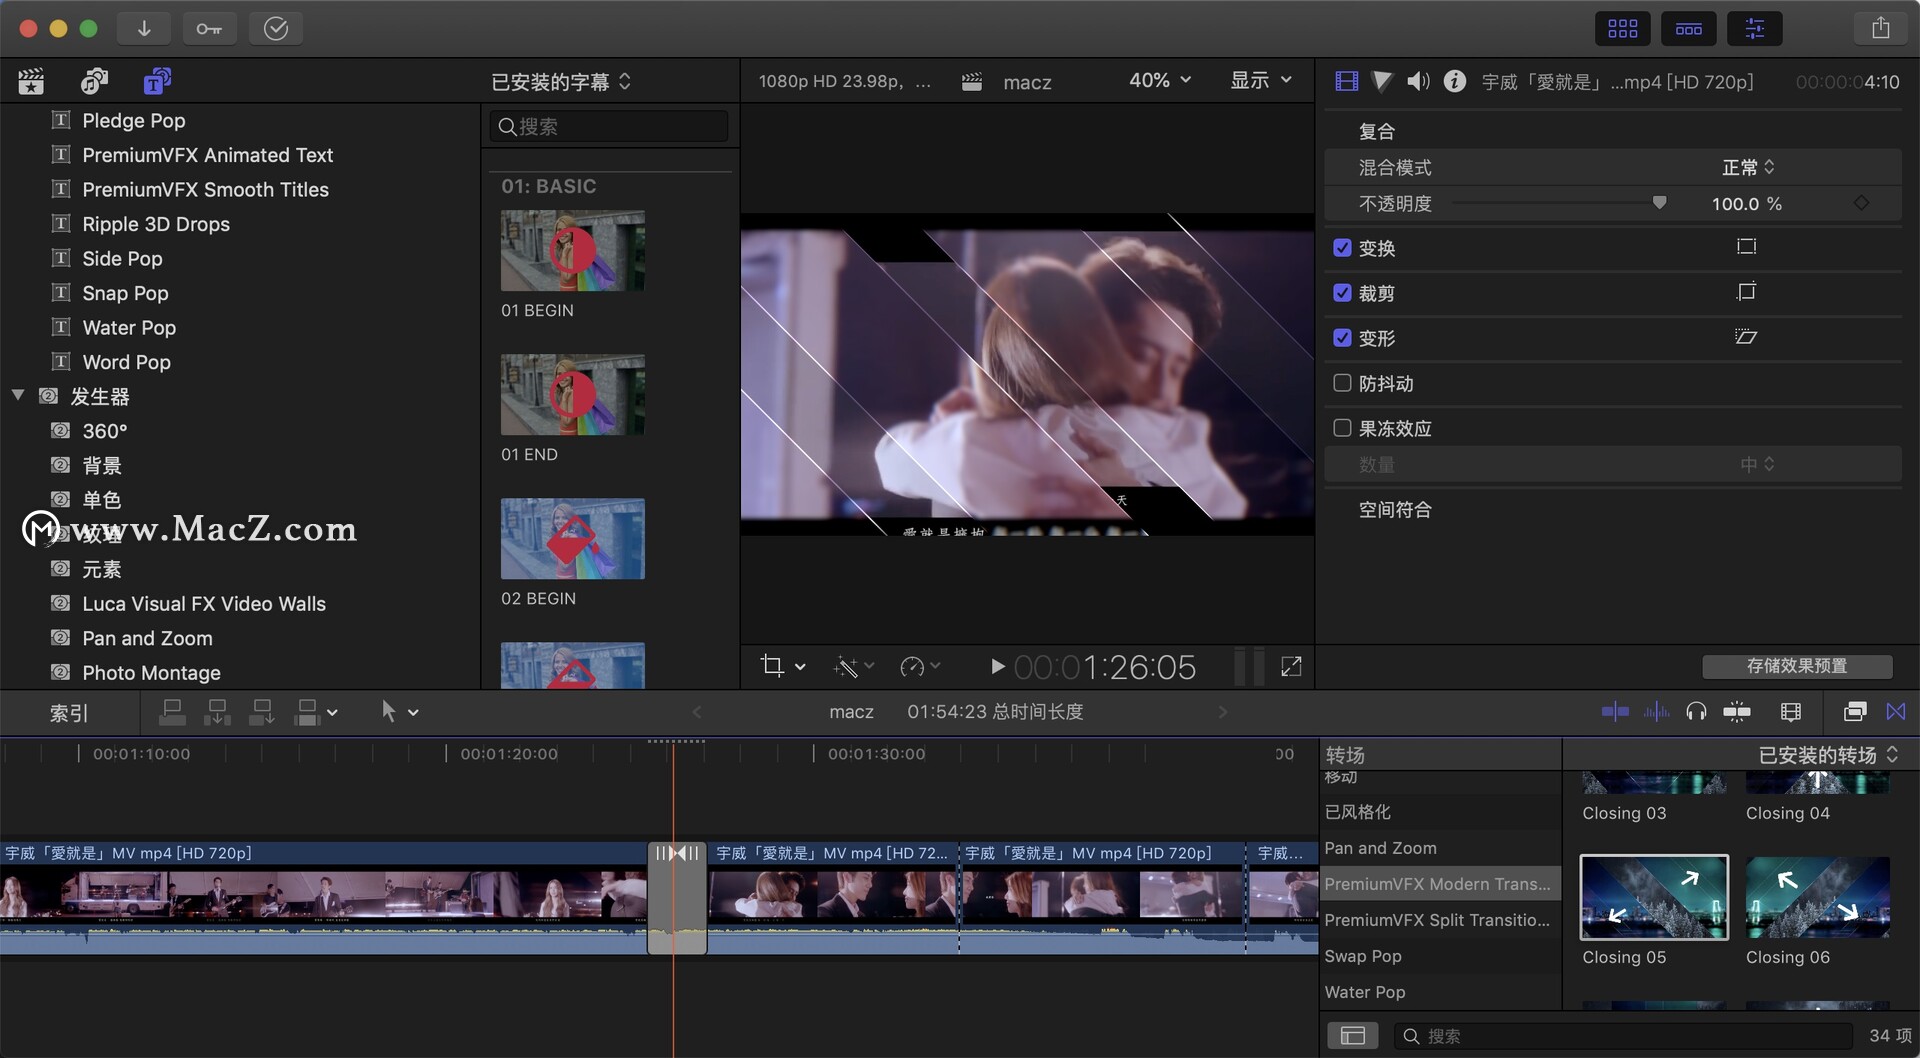Switch to the Color inspector triangle tab
1920x1058 pixels.
point(1382,81)
